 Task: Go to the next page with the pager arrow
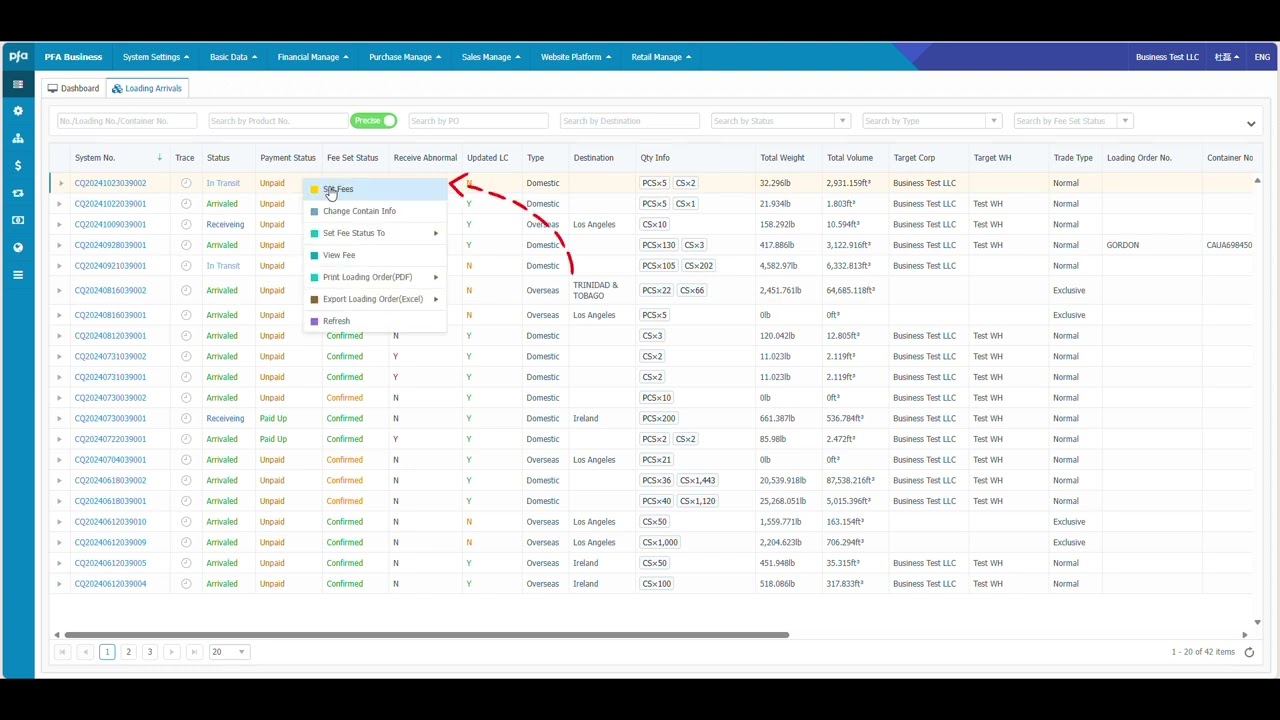[172, 652]
